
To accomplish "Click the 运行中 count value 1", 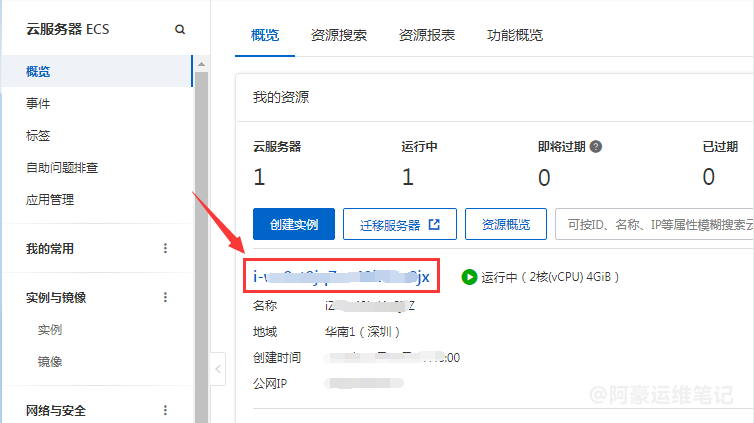I will (x=408, y=177).
